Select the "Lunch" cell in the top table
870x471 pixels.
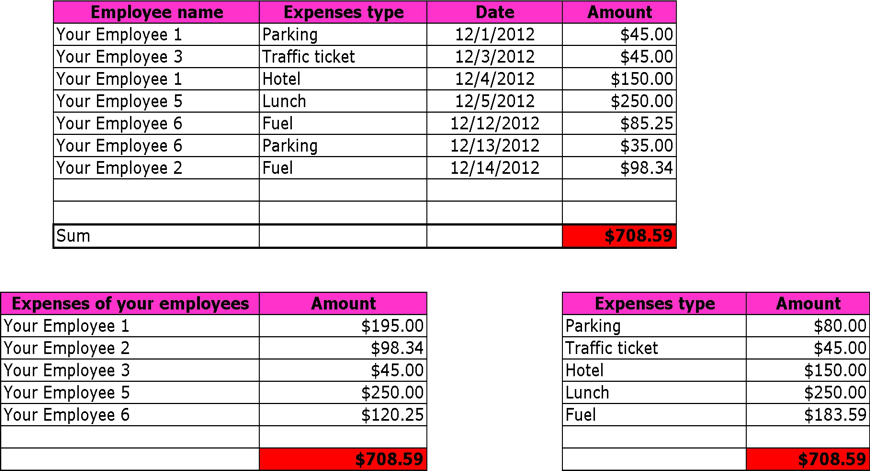(342, 102)
